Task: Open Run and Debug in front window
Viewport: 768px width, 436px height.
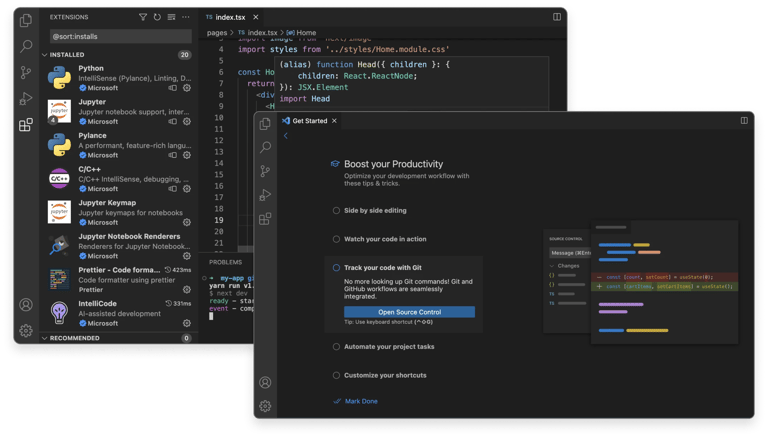Action: point(265,195)
